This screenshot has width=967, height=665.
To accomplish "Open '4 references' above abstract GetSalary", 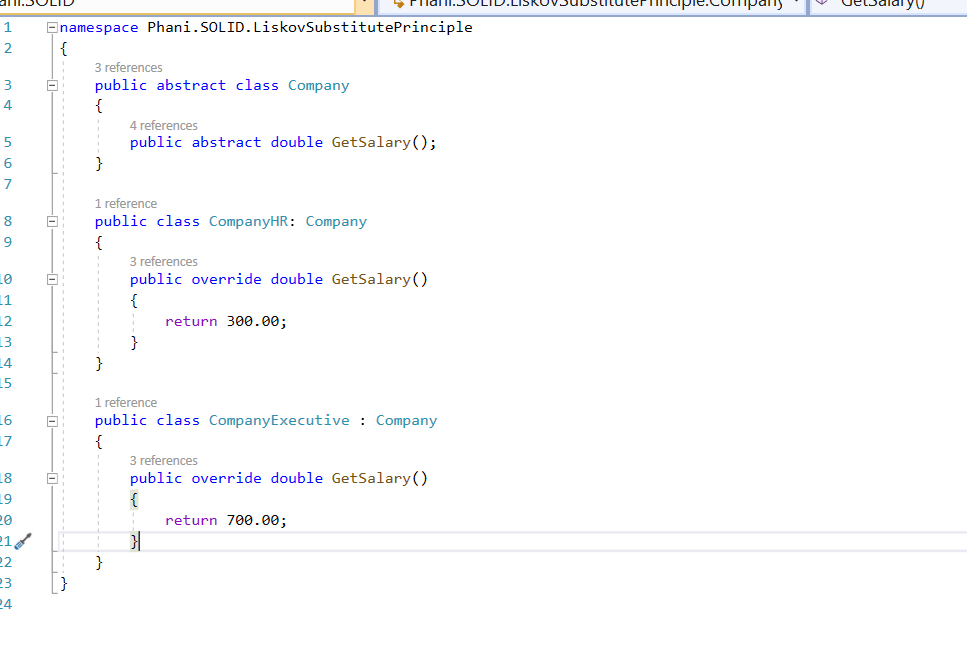I will pyautogui.click(x=163, y=126).
